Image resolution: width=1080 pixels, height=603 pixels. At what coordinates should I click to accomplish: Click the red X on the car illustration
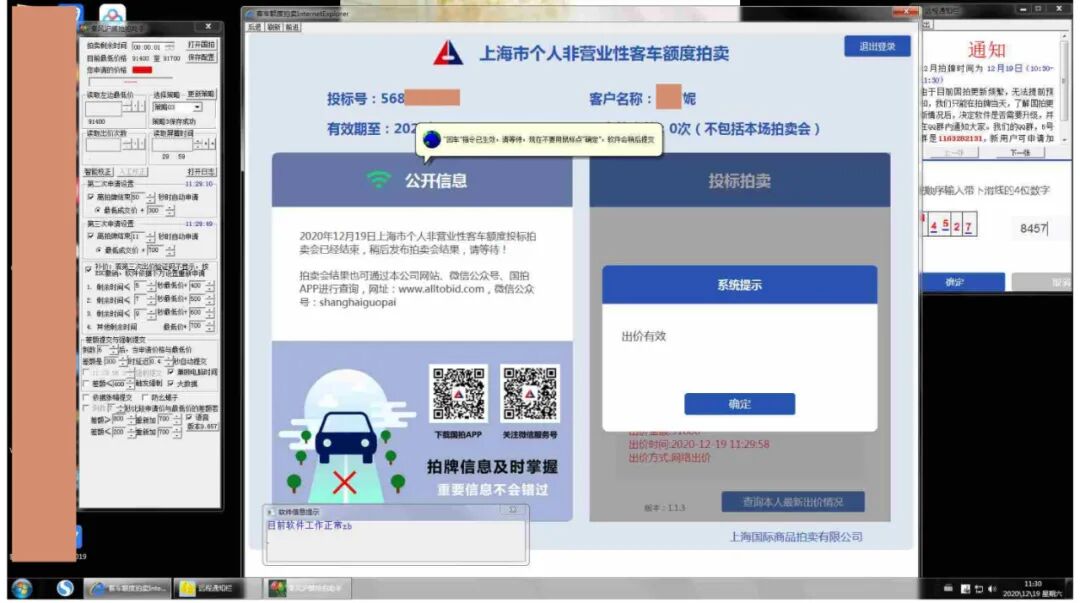coord(345,480)
